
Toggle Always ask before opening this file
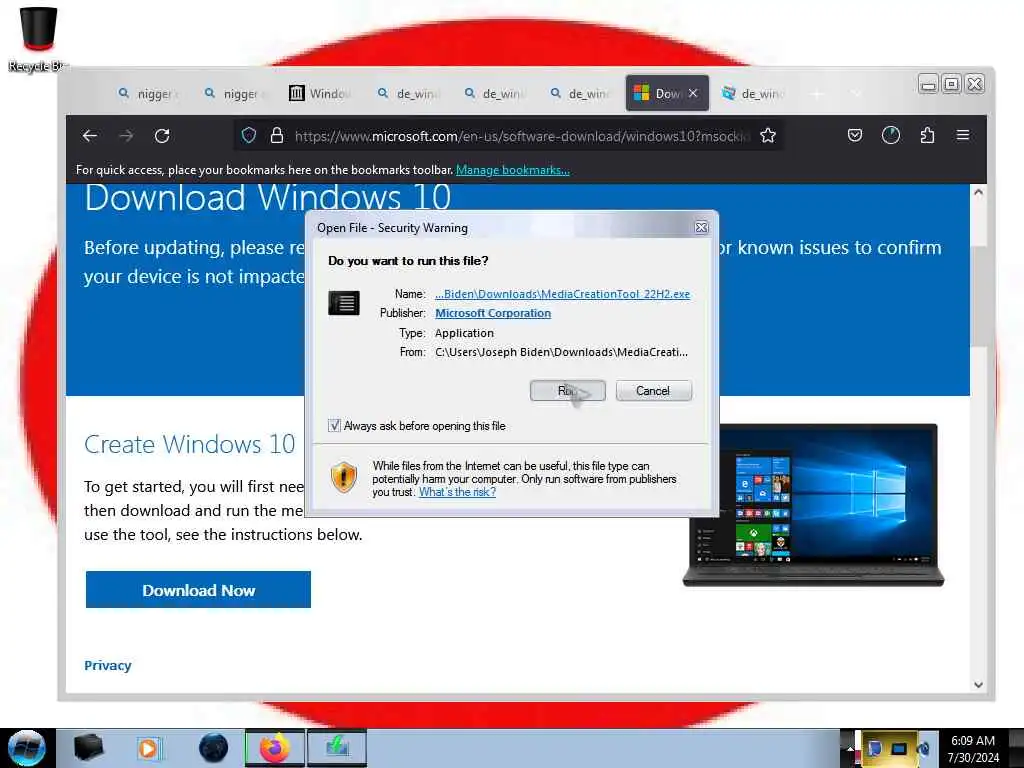334,426
